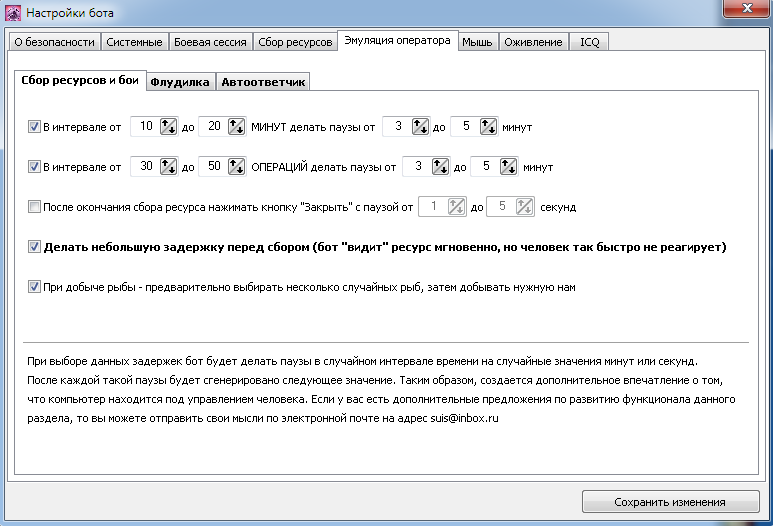
Task: Toggle the 'При добыче рыбы' checkbox
Action: pyautogui.click(x=34, y=286)
